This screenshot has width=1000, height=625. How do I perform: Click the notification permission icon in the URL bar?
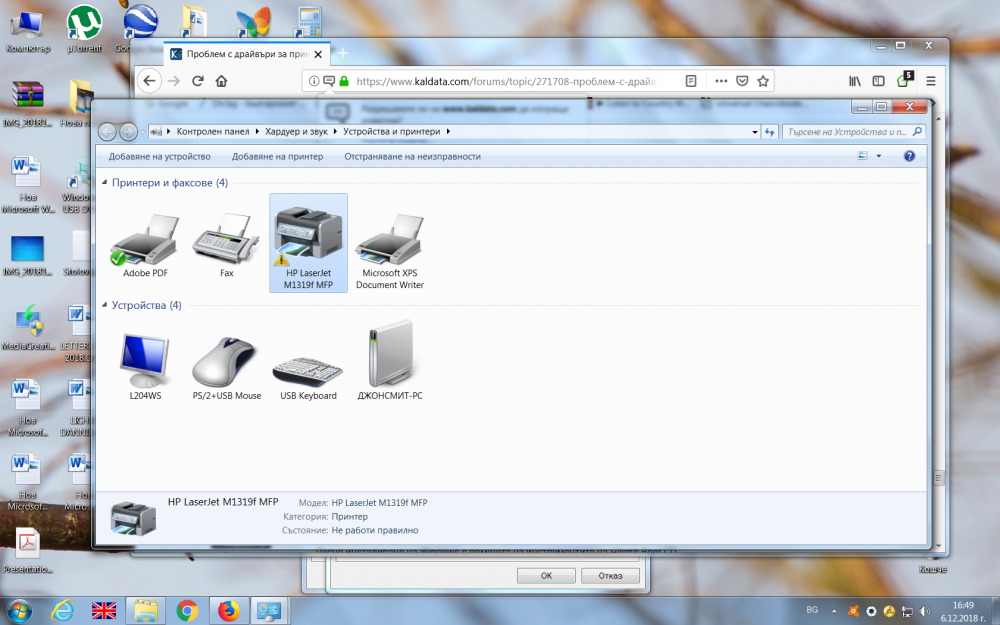(329, 81)
